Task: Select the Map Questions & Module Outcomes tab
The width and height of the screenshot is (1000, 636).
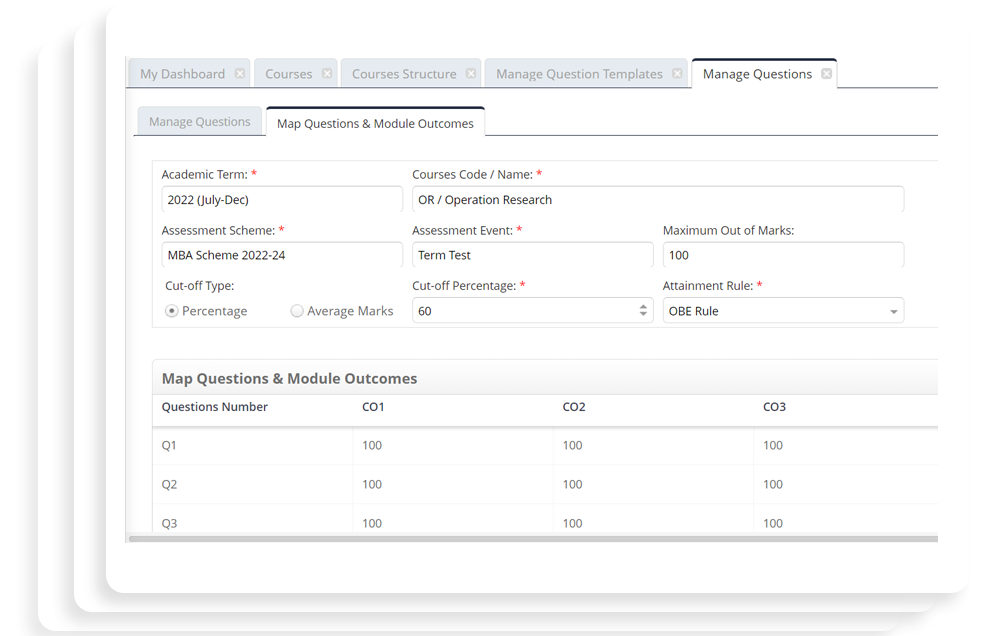Action: pos(375,122)
